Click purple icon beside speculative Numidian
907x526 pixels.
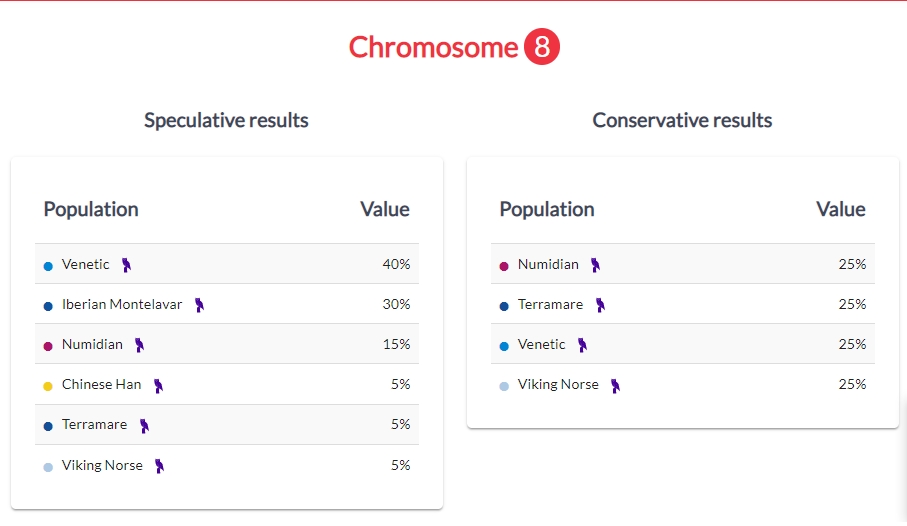(x=139, y=345)
